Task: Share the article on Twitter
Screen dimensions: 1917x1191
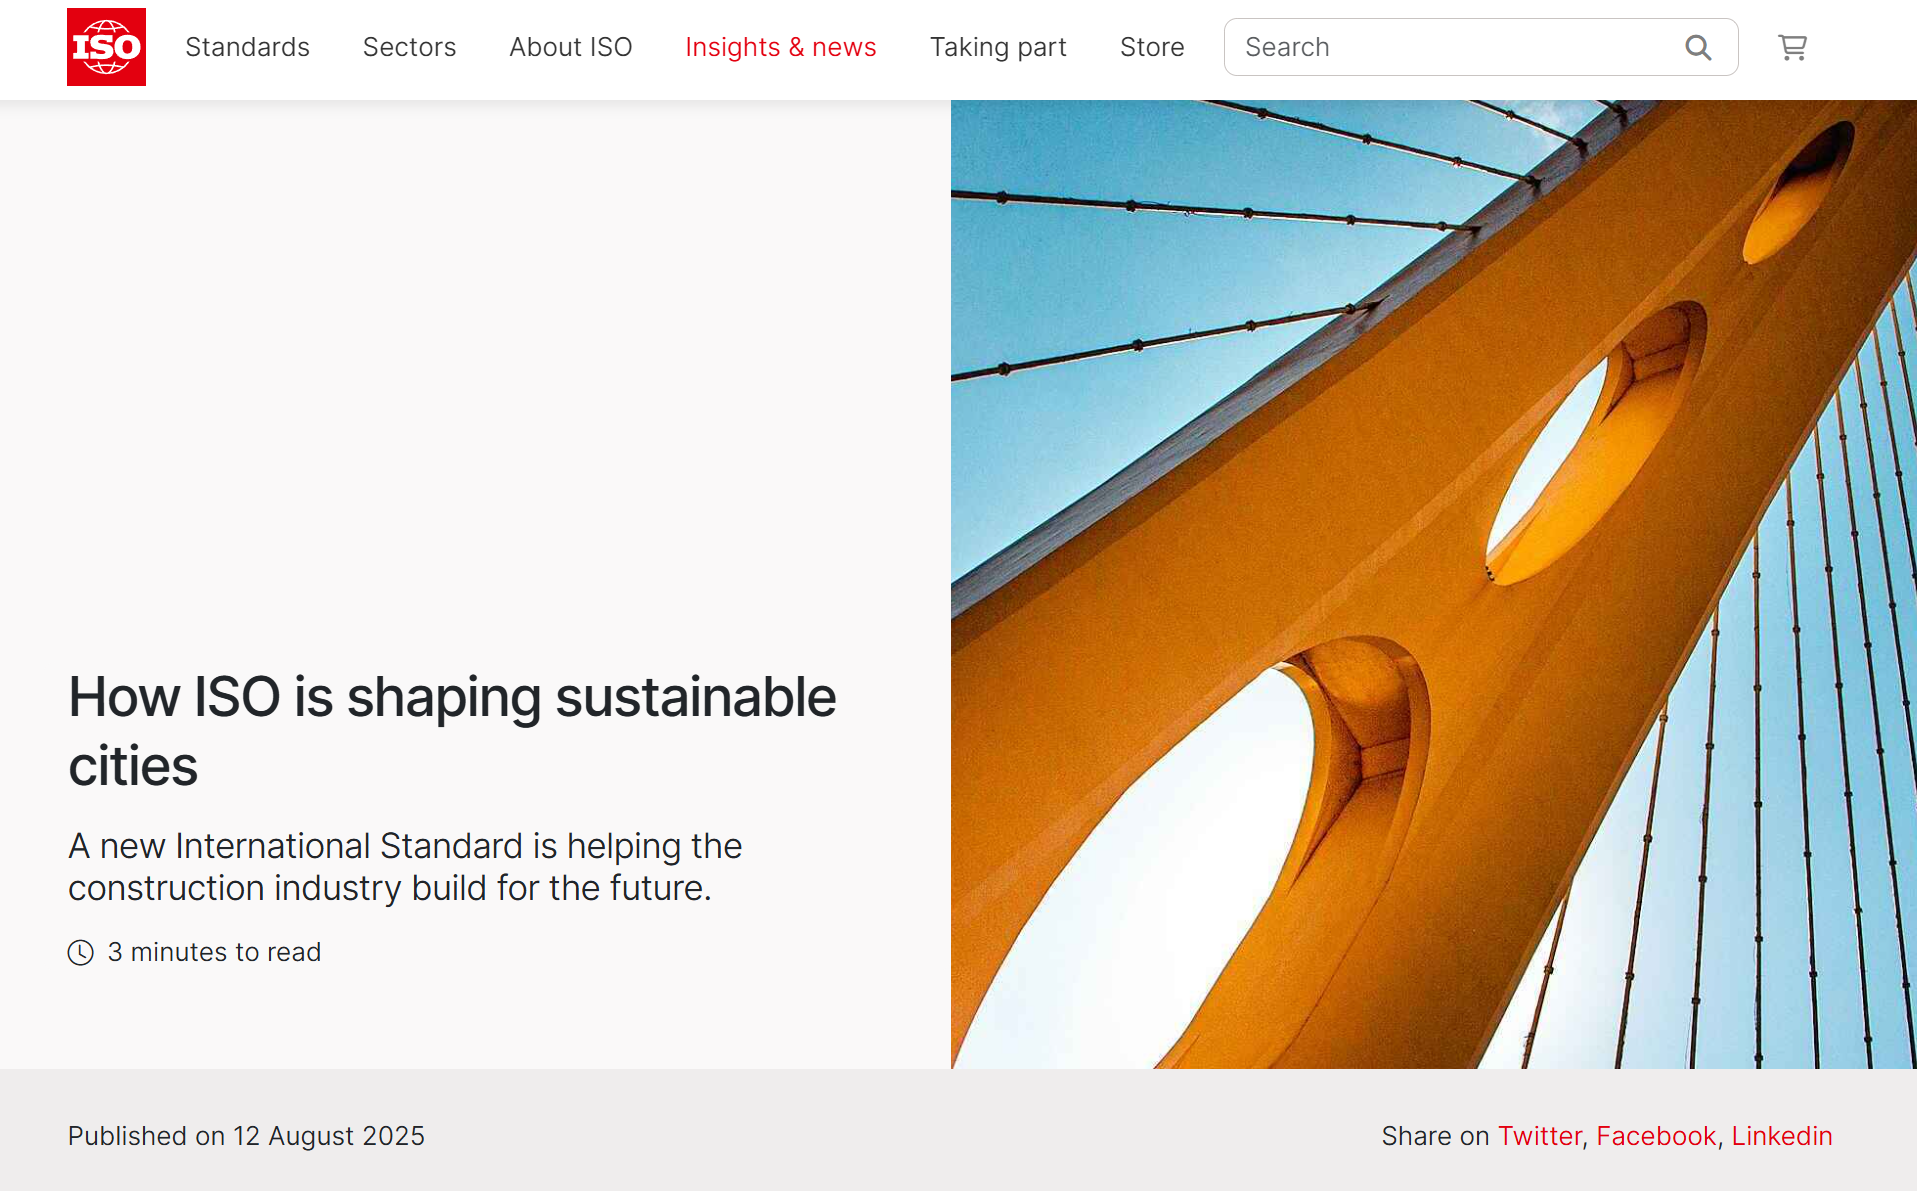Action: (1539, 1136)
